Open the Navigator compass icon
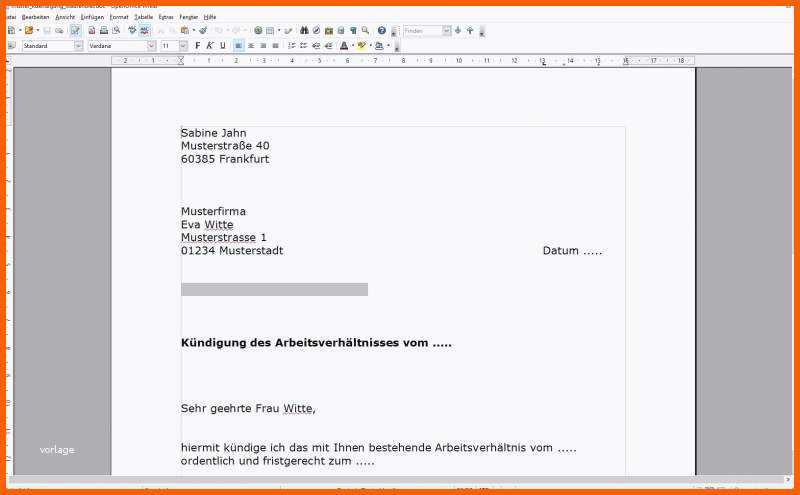Viewport: 800px width, 495px height. (x=316, y=31)
